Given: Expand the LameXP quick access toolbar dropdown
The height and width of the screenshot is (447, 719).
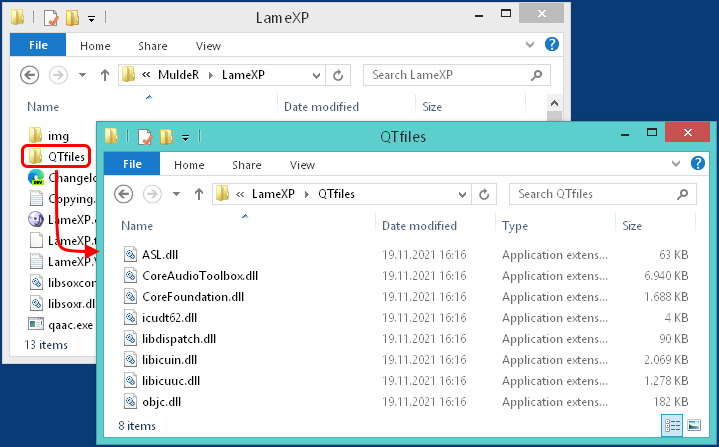Looking at the screenshot, I should [x=91, y=18].
